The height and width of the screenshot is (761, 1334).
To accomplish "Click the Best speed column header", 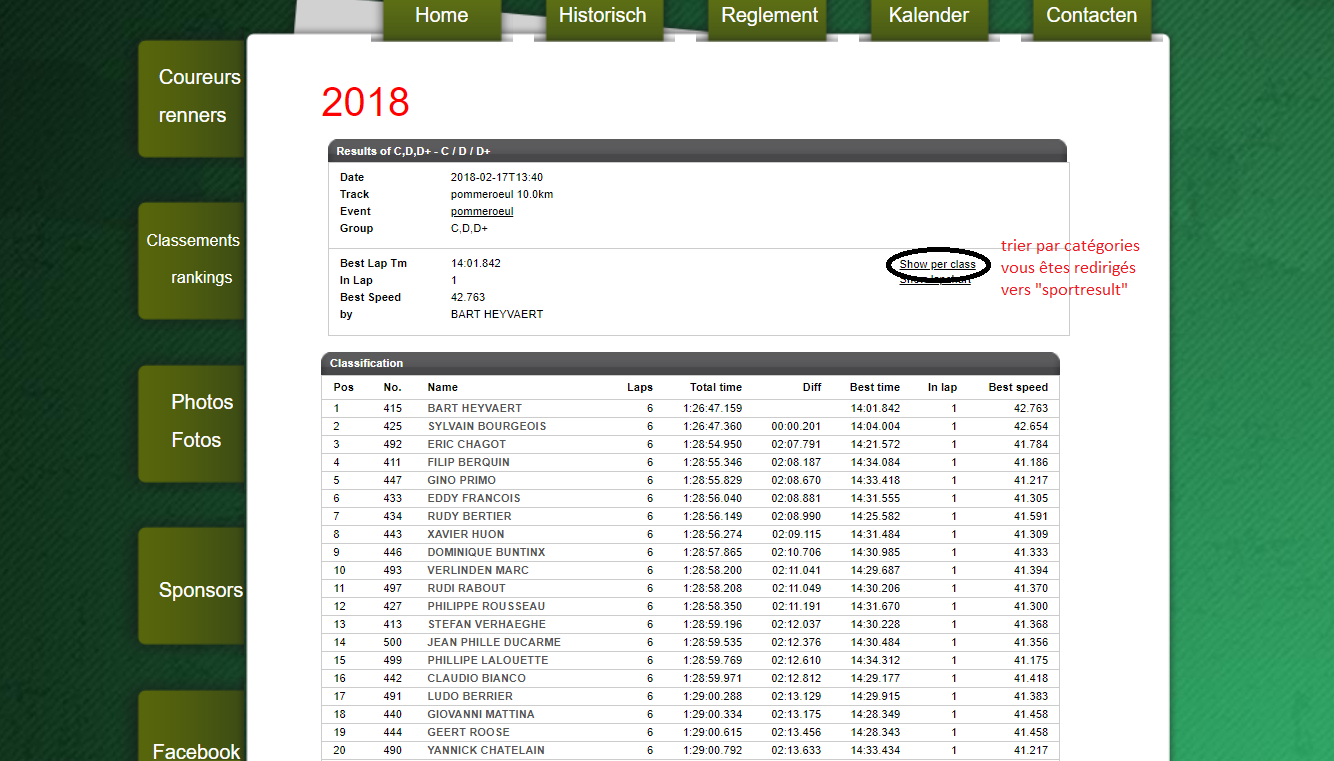I will click(1018, 388).
